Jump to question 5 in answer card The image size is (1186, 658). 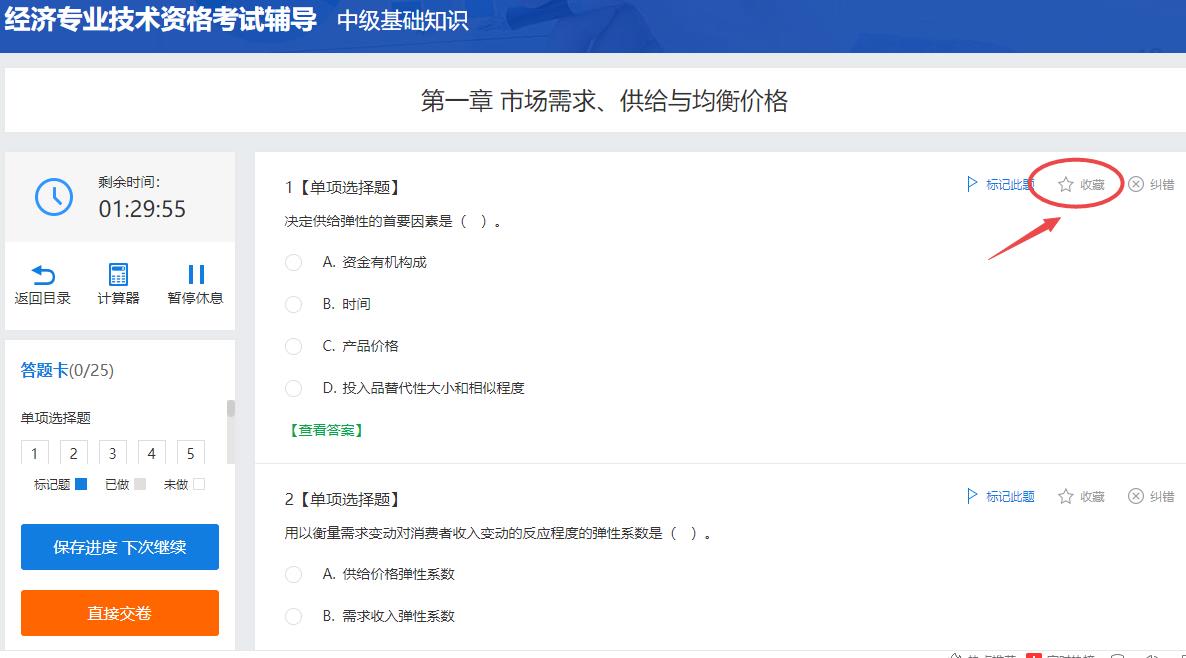[x=190, y=453]
